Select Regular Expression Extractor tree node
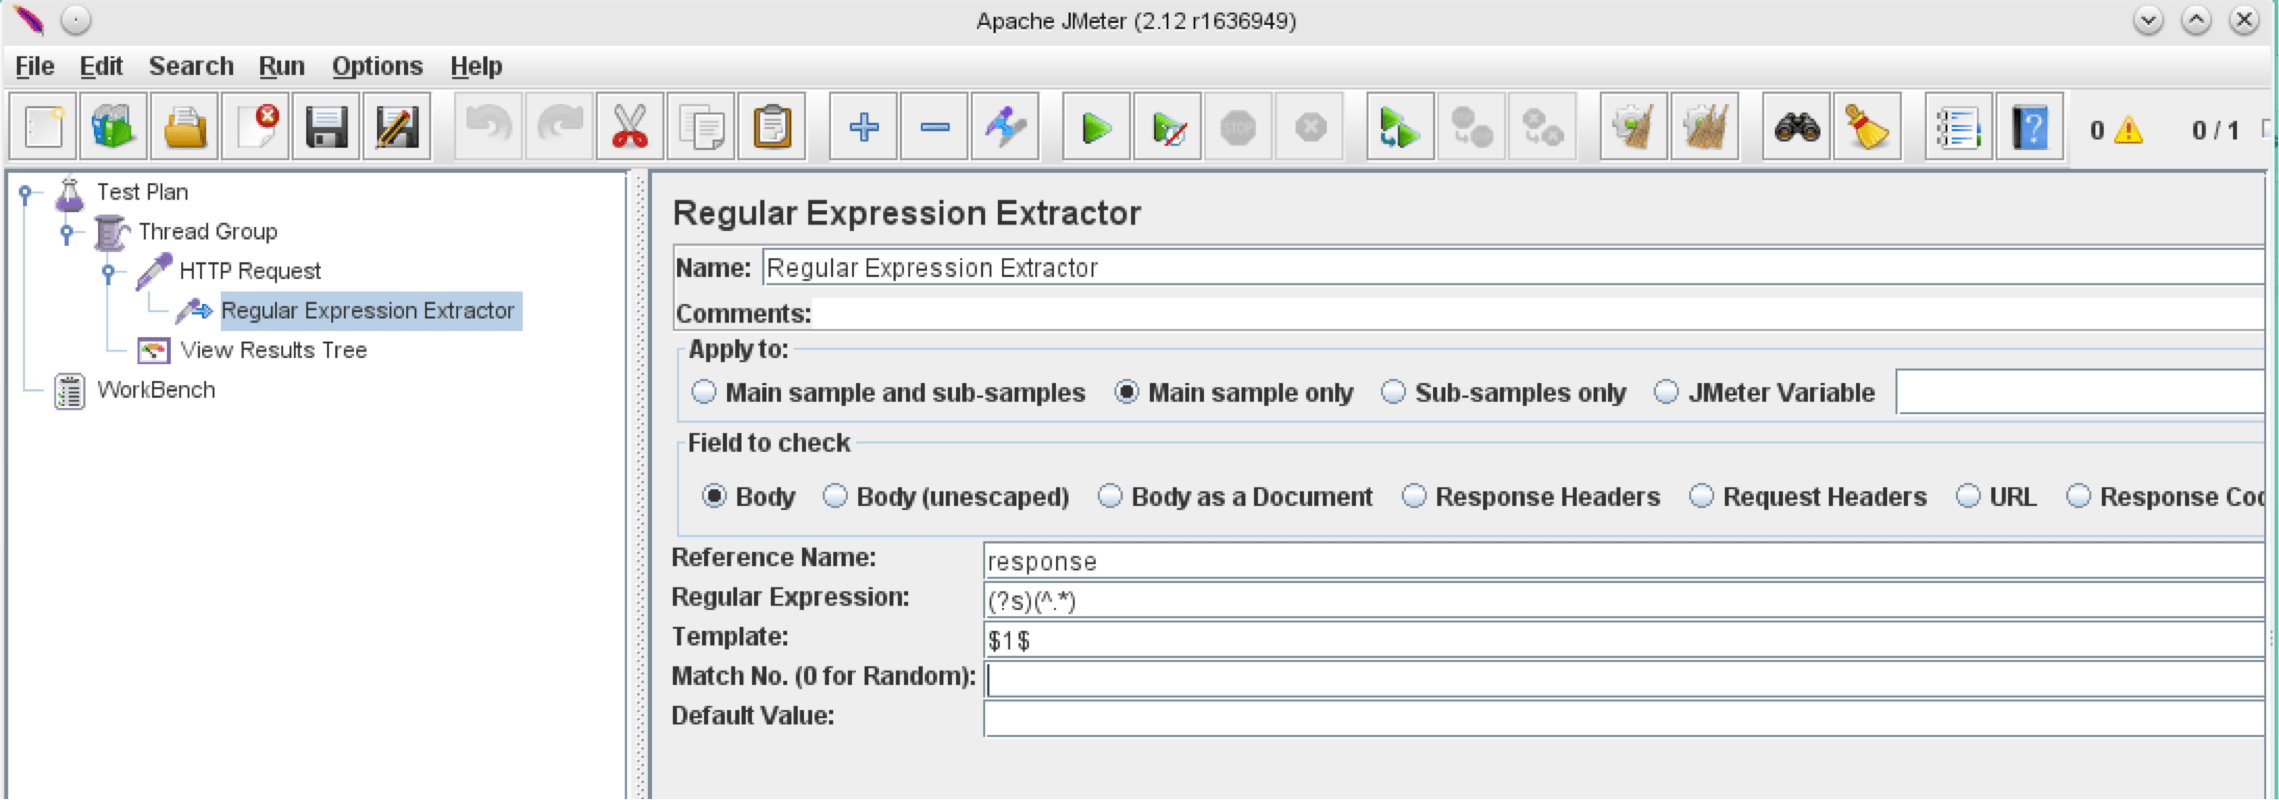 [368, 311]
